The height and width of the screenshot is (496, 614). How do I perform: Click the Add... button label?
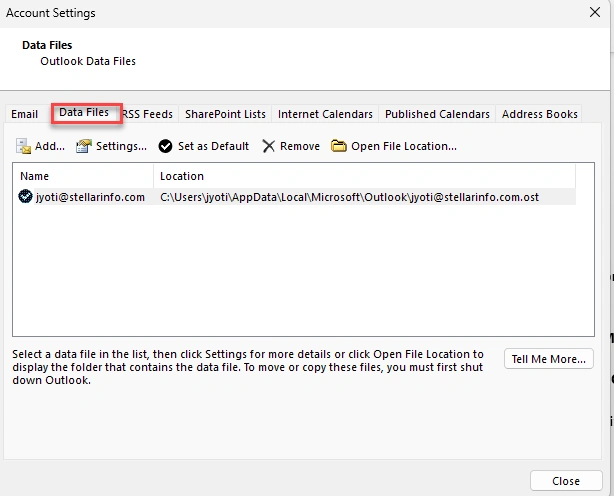50,146
